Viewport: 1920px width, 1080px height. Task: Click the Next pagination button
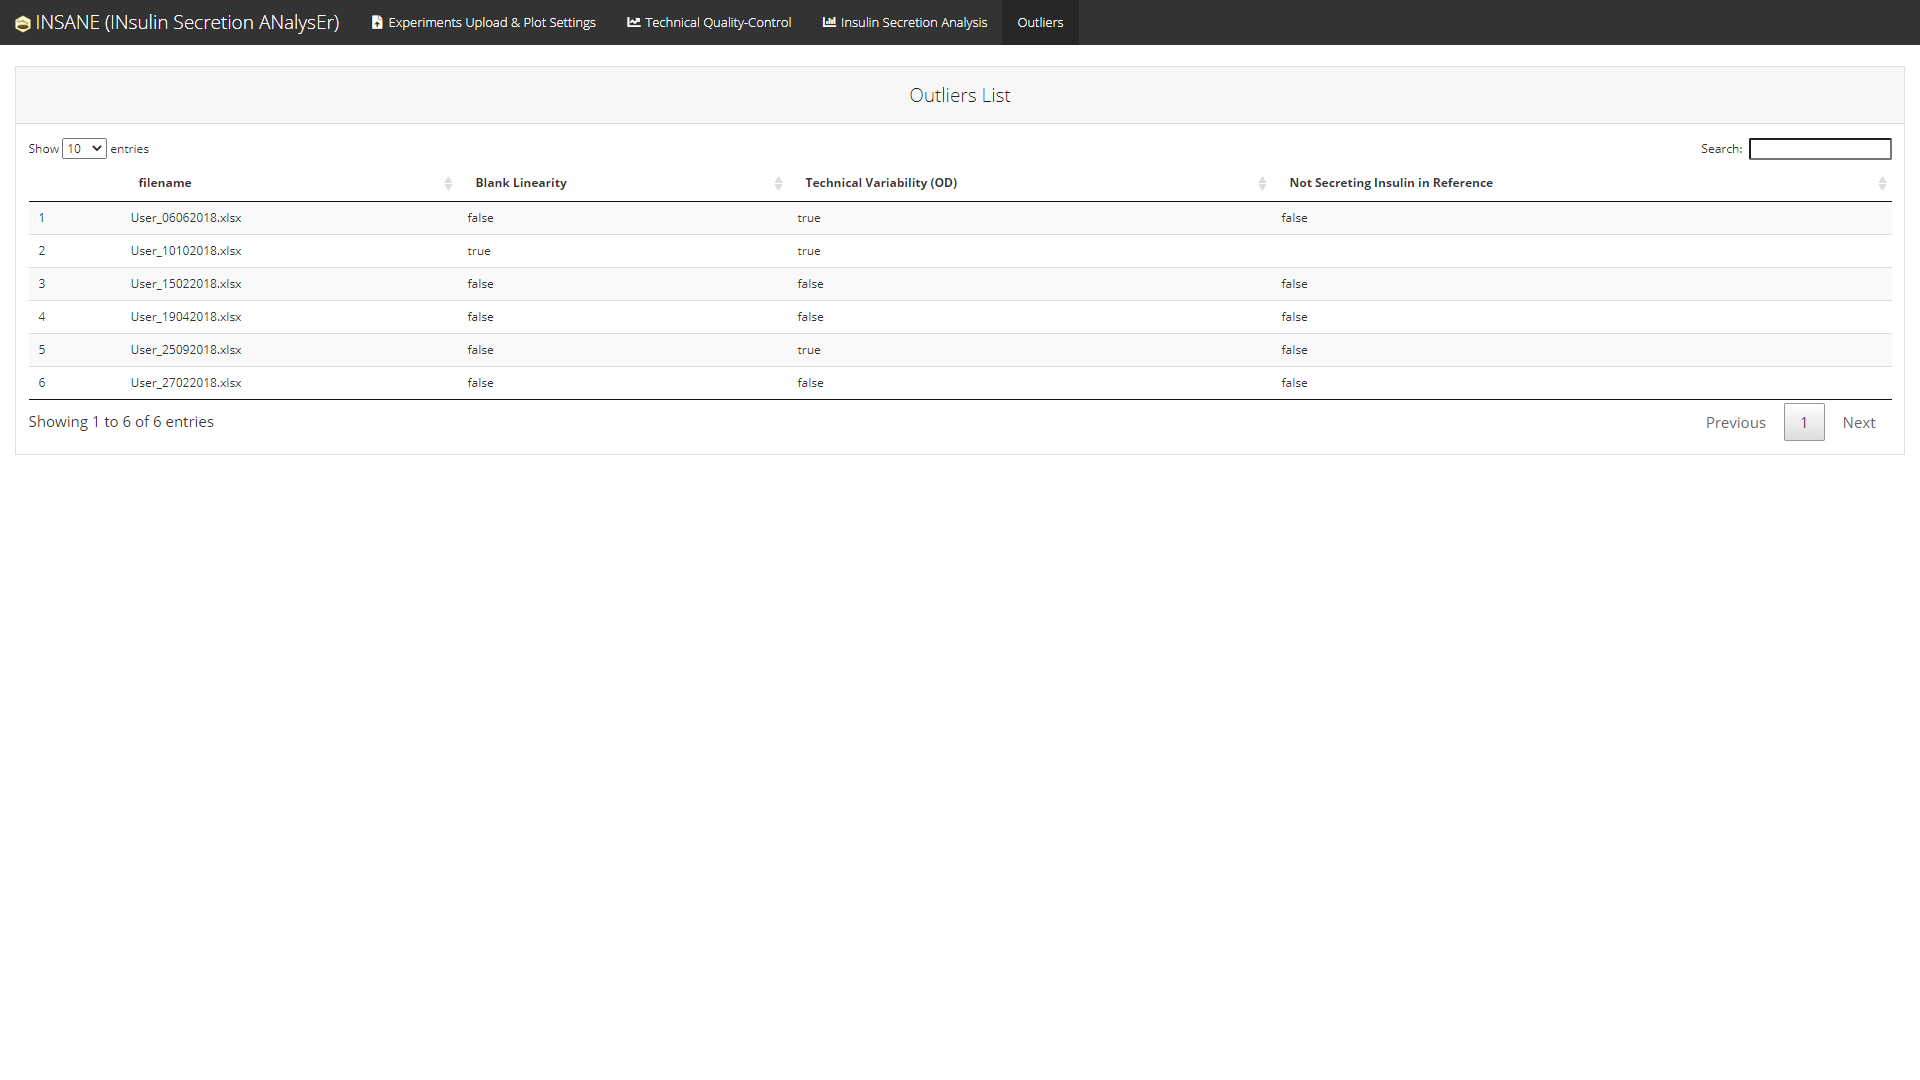(1858, 423)
